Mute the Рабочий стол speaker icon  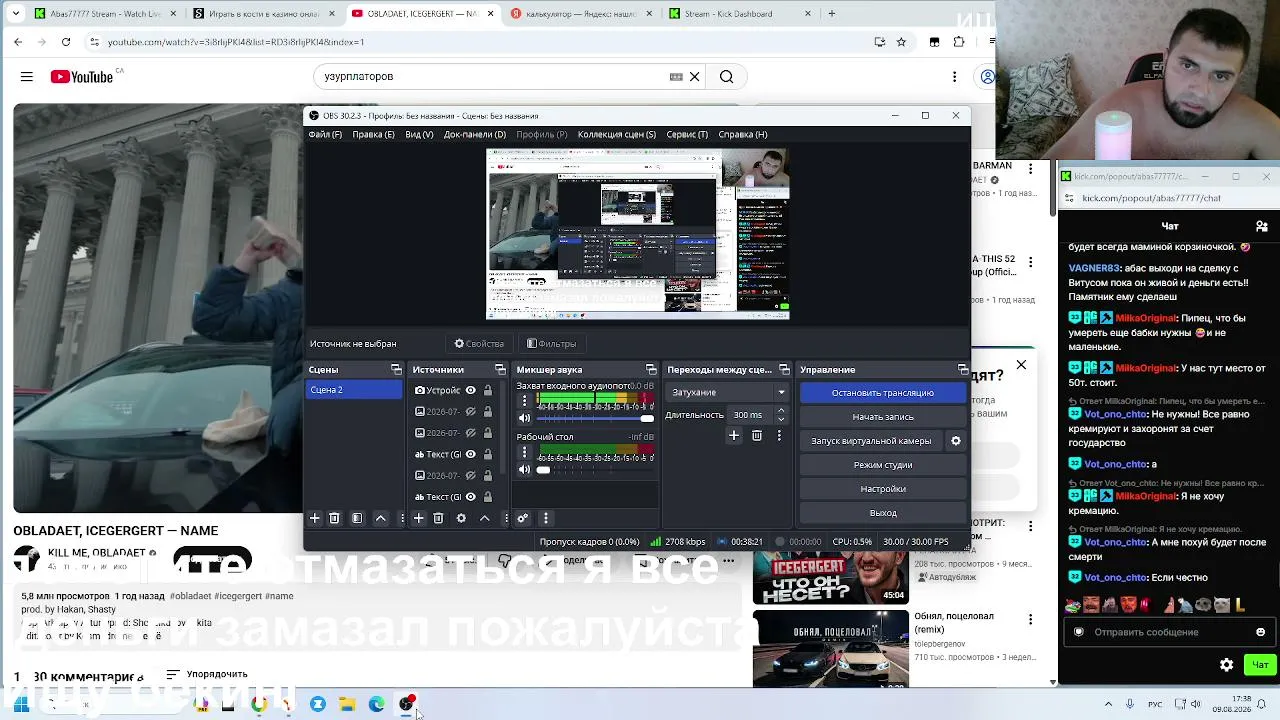pyautogui.click(x=524, y=469)
